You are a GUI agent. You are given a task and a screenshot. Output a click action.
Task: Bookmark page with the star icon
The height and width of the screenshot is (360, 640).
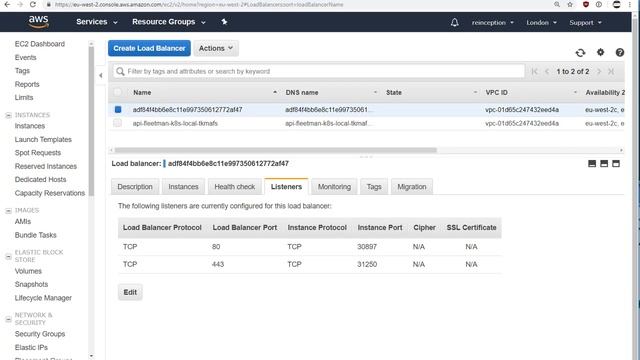(570, 4)
